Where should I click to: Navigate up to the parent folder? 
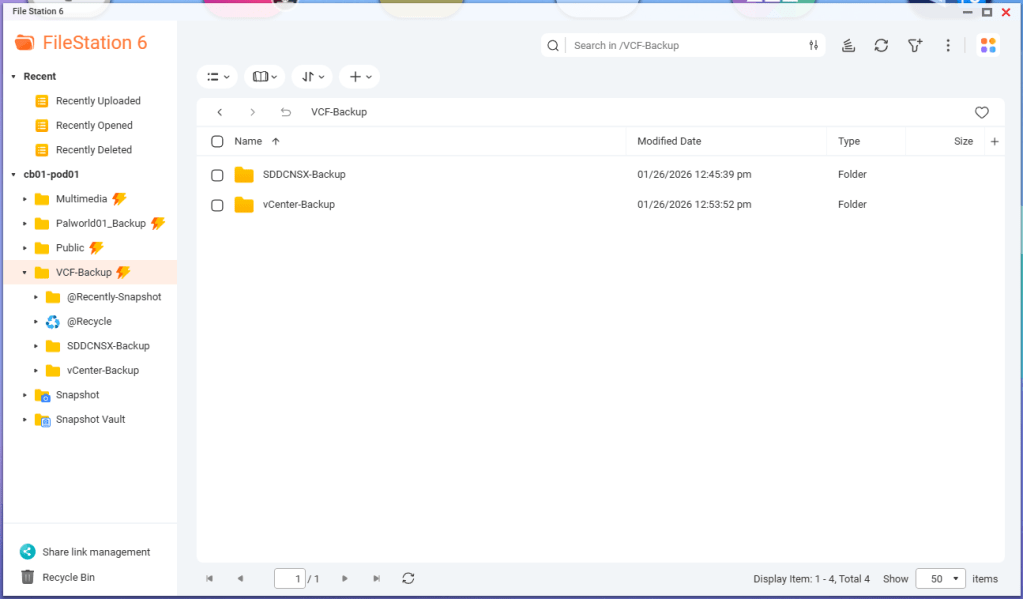[286, 112]
